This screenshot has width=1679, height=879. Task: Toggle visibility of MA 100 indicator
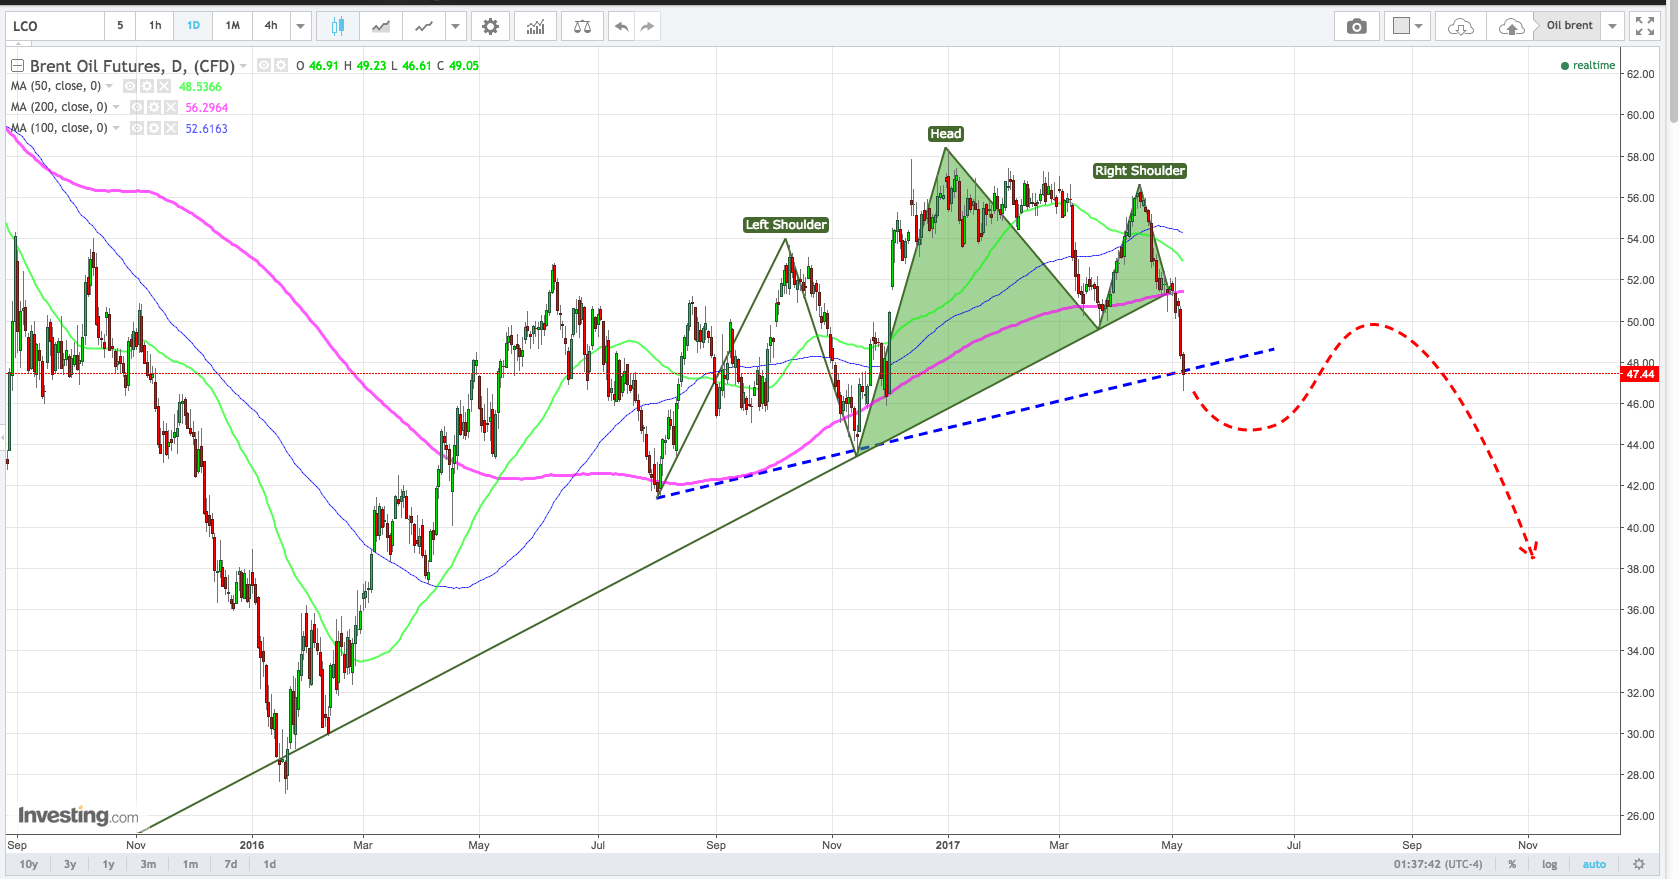(x=137, y=128)
